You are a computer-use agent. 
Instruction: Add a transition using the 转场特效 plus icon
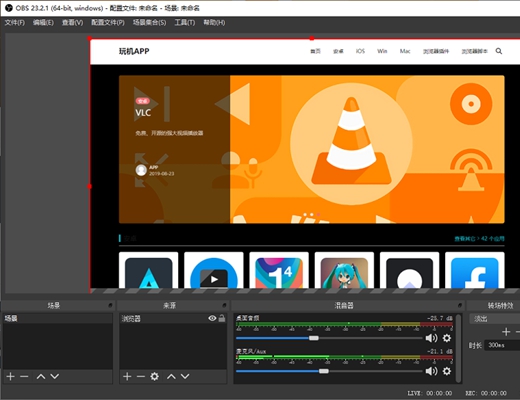(506, 332)
